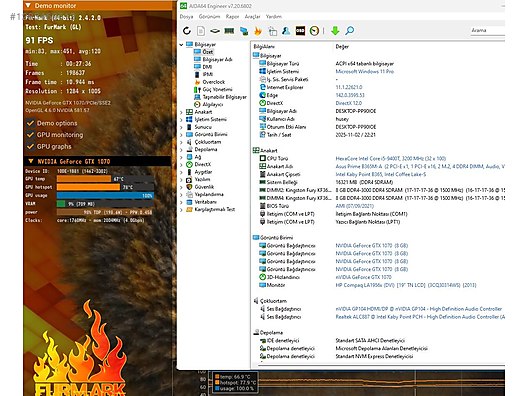Click the AMI BIOS date link
528x396 pixels.
click(355, 206)
